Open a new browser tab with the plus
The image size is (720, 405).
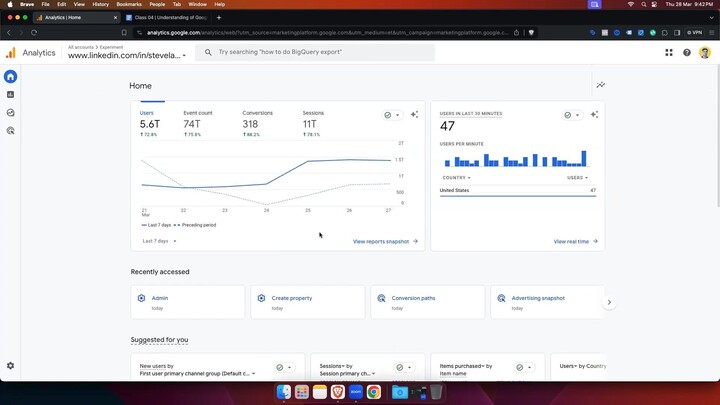click(x=219, y=17)
